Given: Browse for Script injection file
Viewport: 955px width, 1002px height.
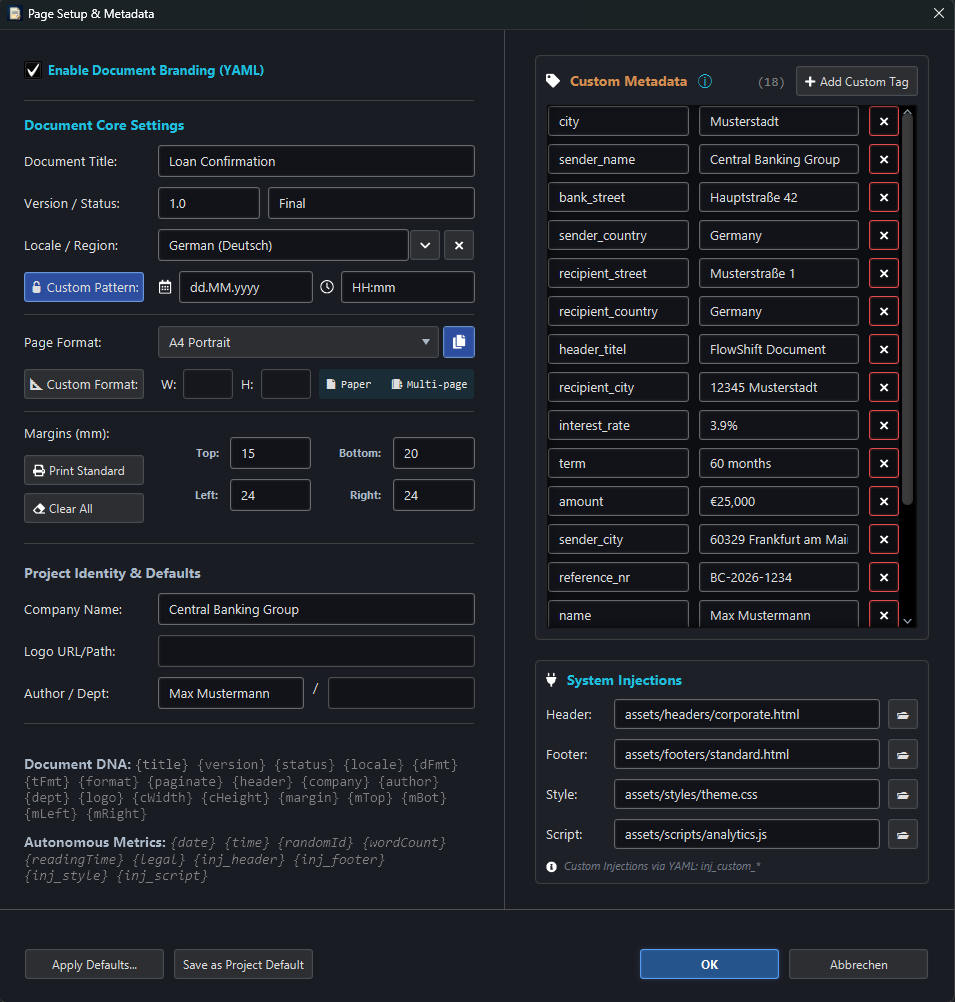Looking at the screenshot, I should click(x=903, y=835).
